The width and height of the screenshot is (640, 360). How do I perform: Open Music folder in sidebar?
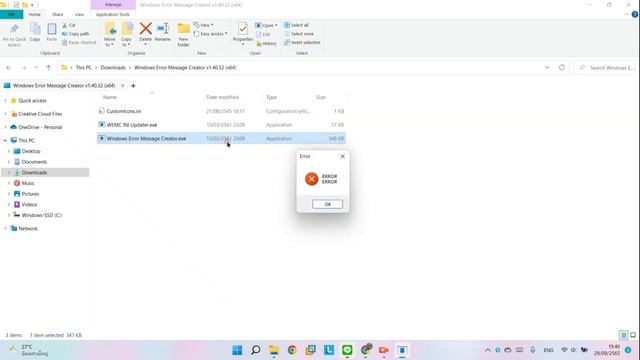28,183
